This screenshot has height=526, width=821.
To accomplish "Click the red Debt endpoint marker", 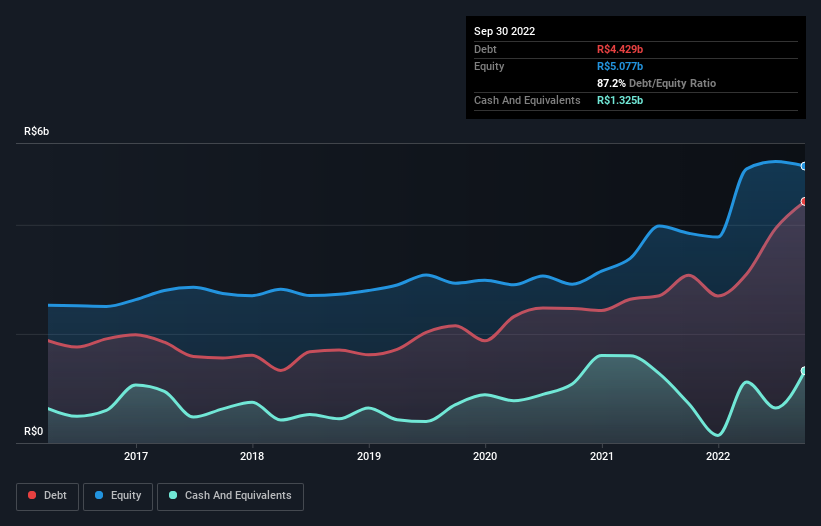I will coord(804,202).
